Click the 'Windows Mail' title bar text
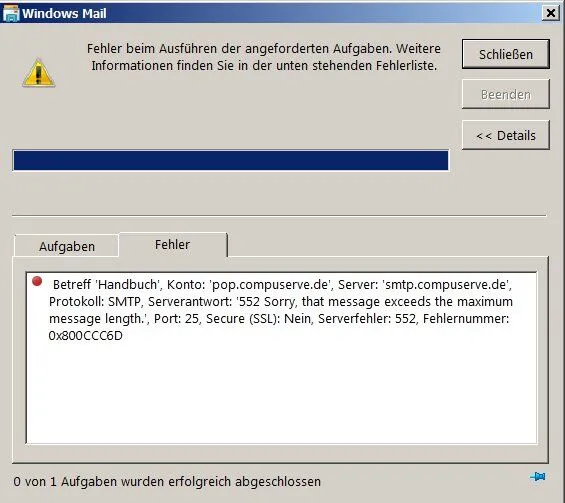 pos(64,13)
